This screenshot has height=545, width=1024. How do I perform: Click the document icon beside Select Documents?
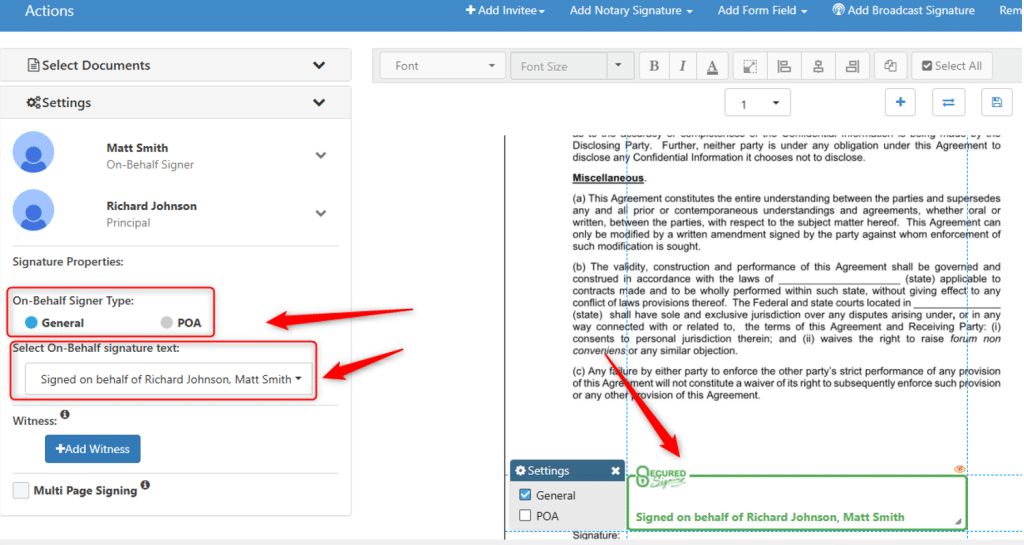[33, 65]
